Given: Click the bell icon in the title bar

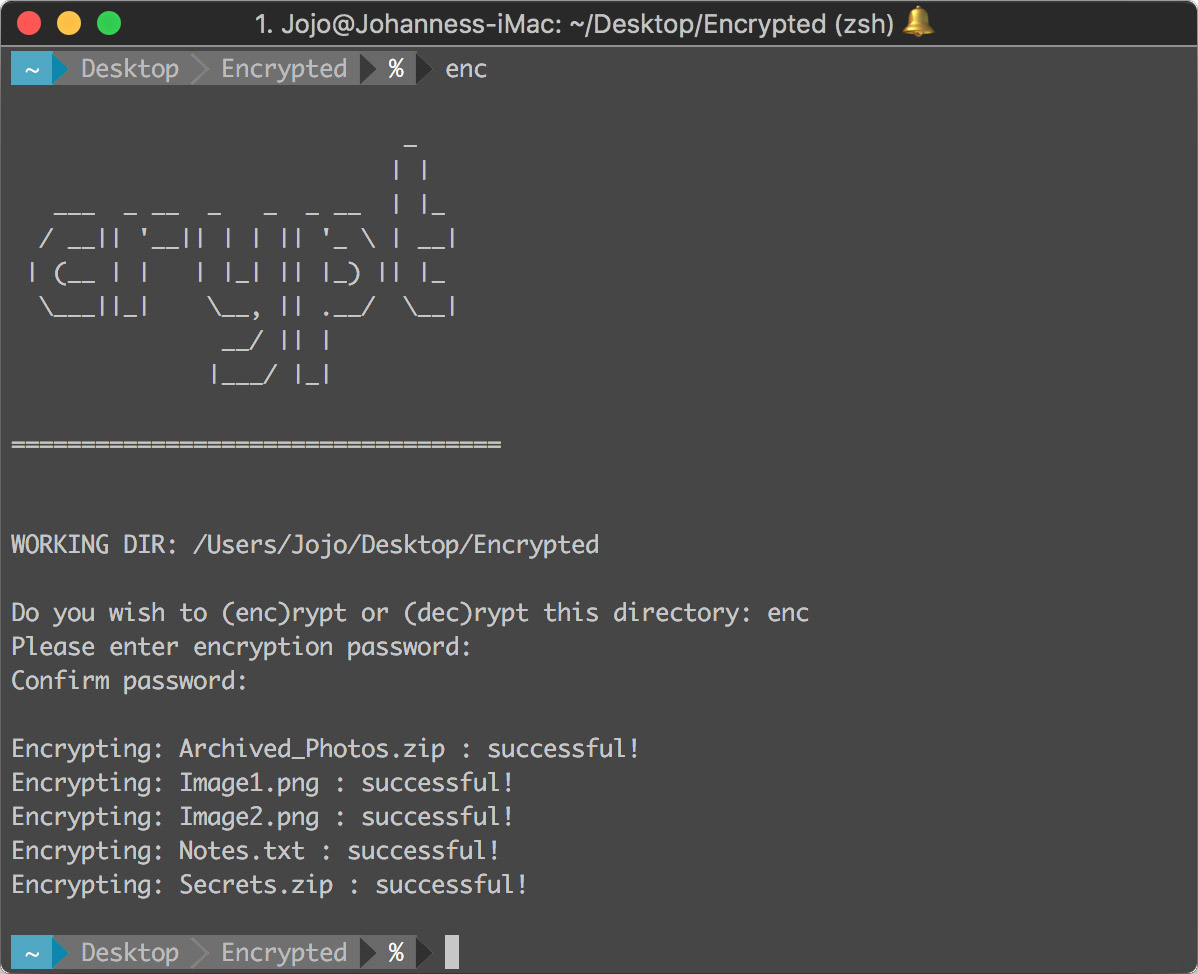Looking at the screenshot, I should [x=918, y=23].
